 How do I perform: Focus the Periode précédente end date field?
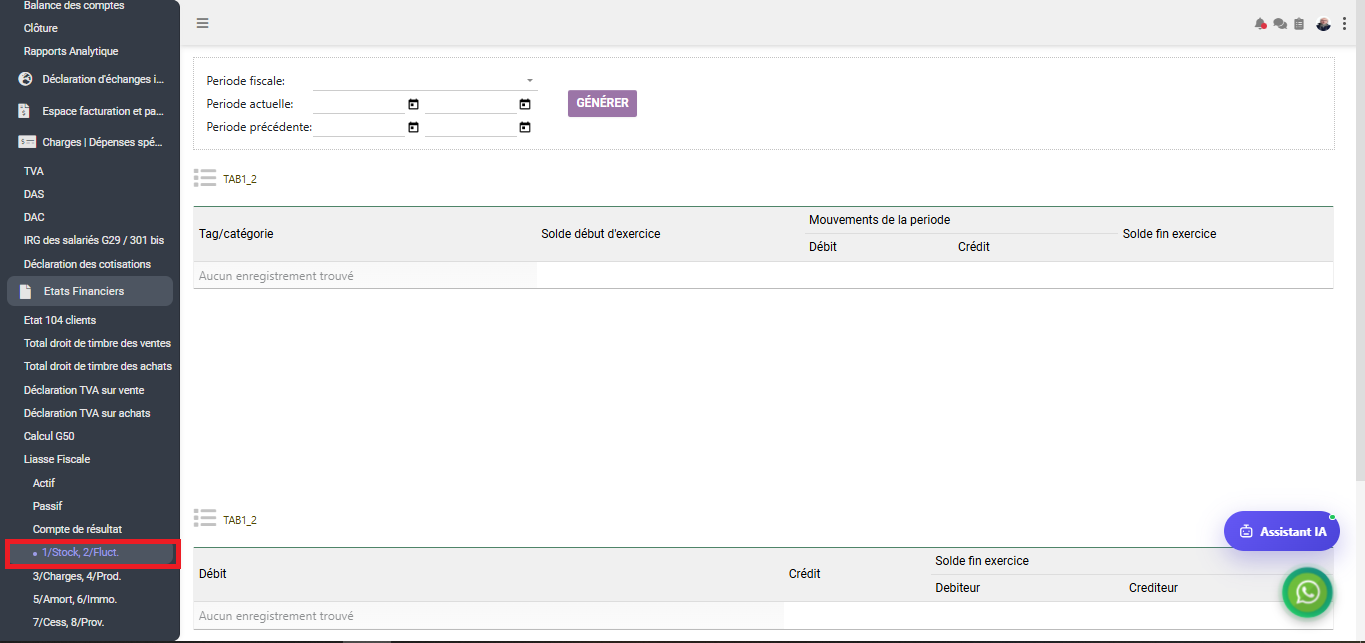tap(470, 127)
